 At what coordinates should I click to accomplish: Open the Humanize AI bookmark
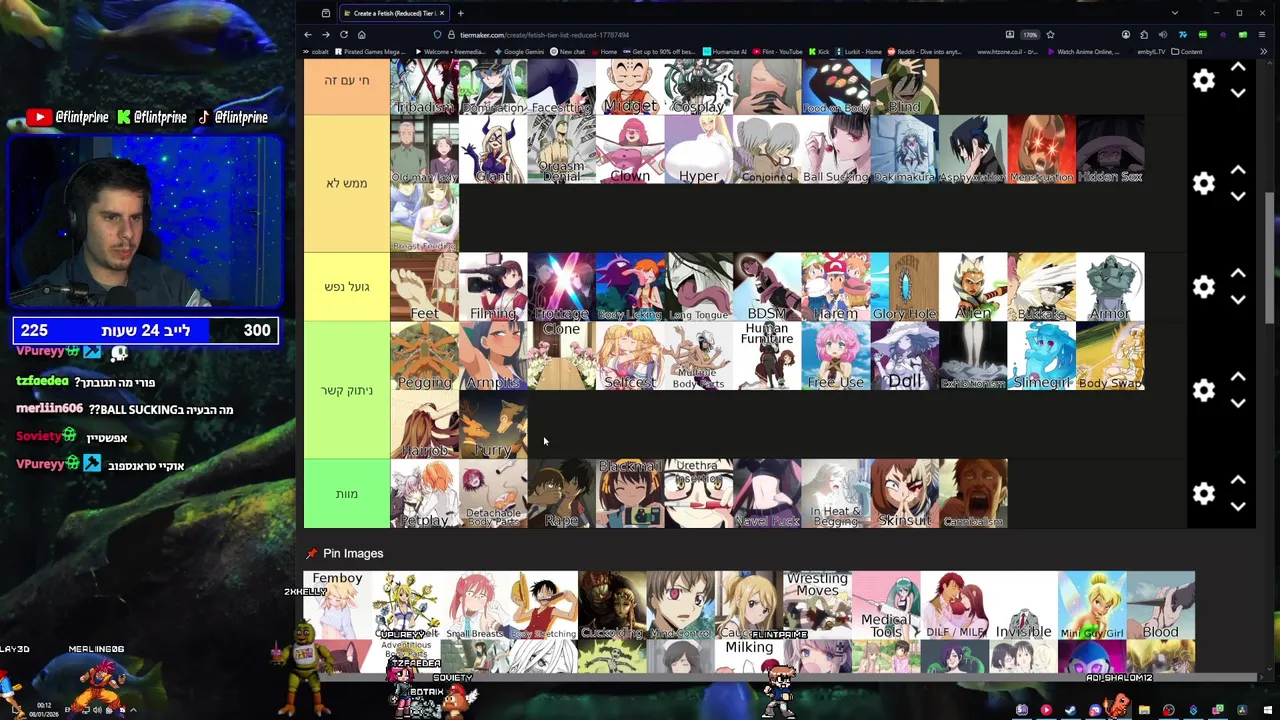click(725, 52)
